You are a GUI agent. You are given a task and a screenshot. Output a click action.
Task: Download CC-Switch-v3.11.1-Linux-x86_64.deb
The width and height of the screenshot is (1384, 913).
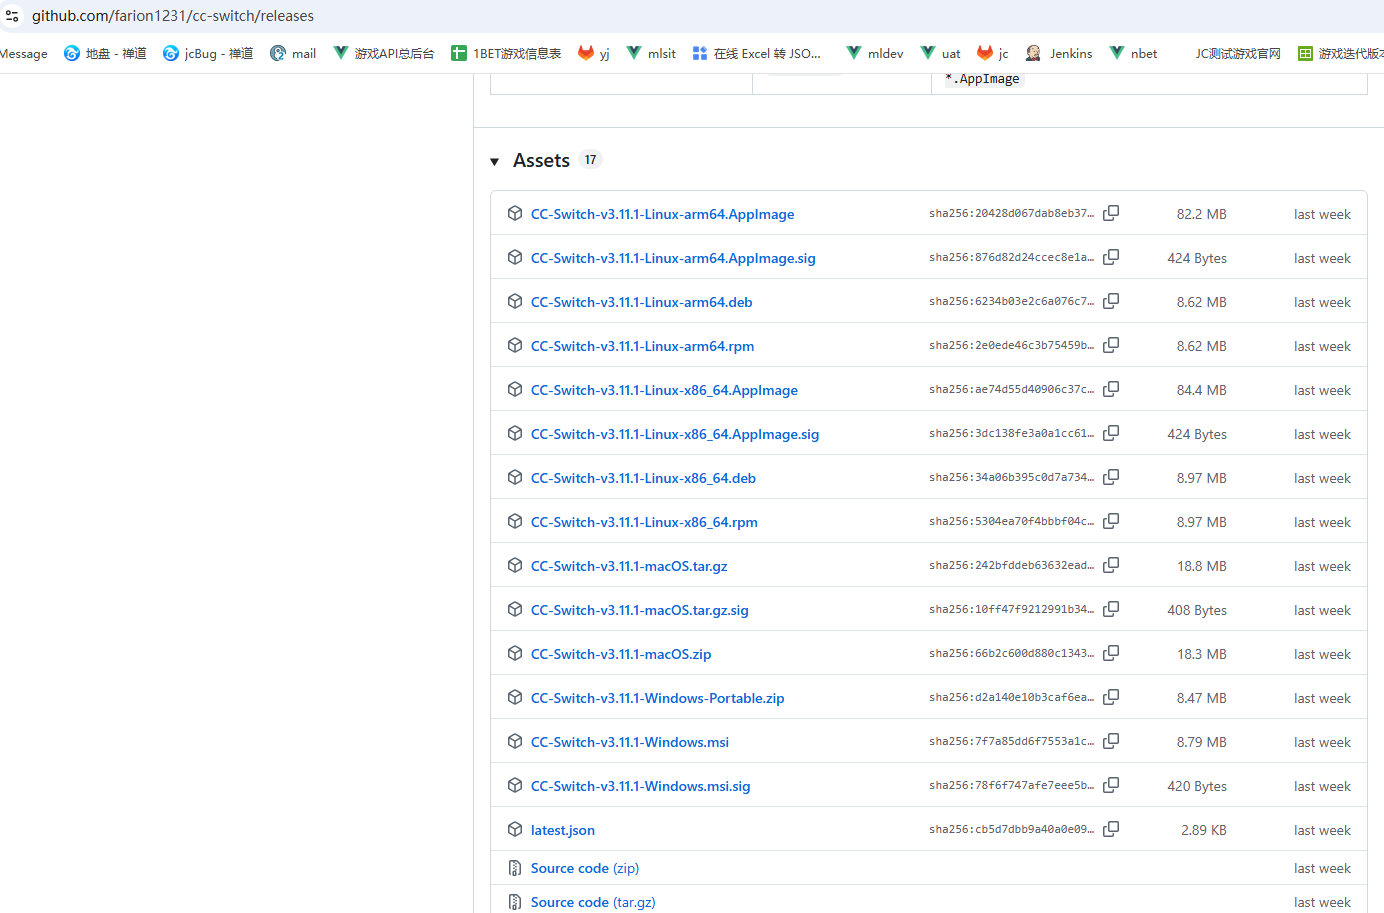(x=643, y=478)
